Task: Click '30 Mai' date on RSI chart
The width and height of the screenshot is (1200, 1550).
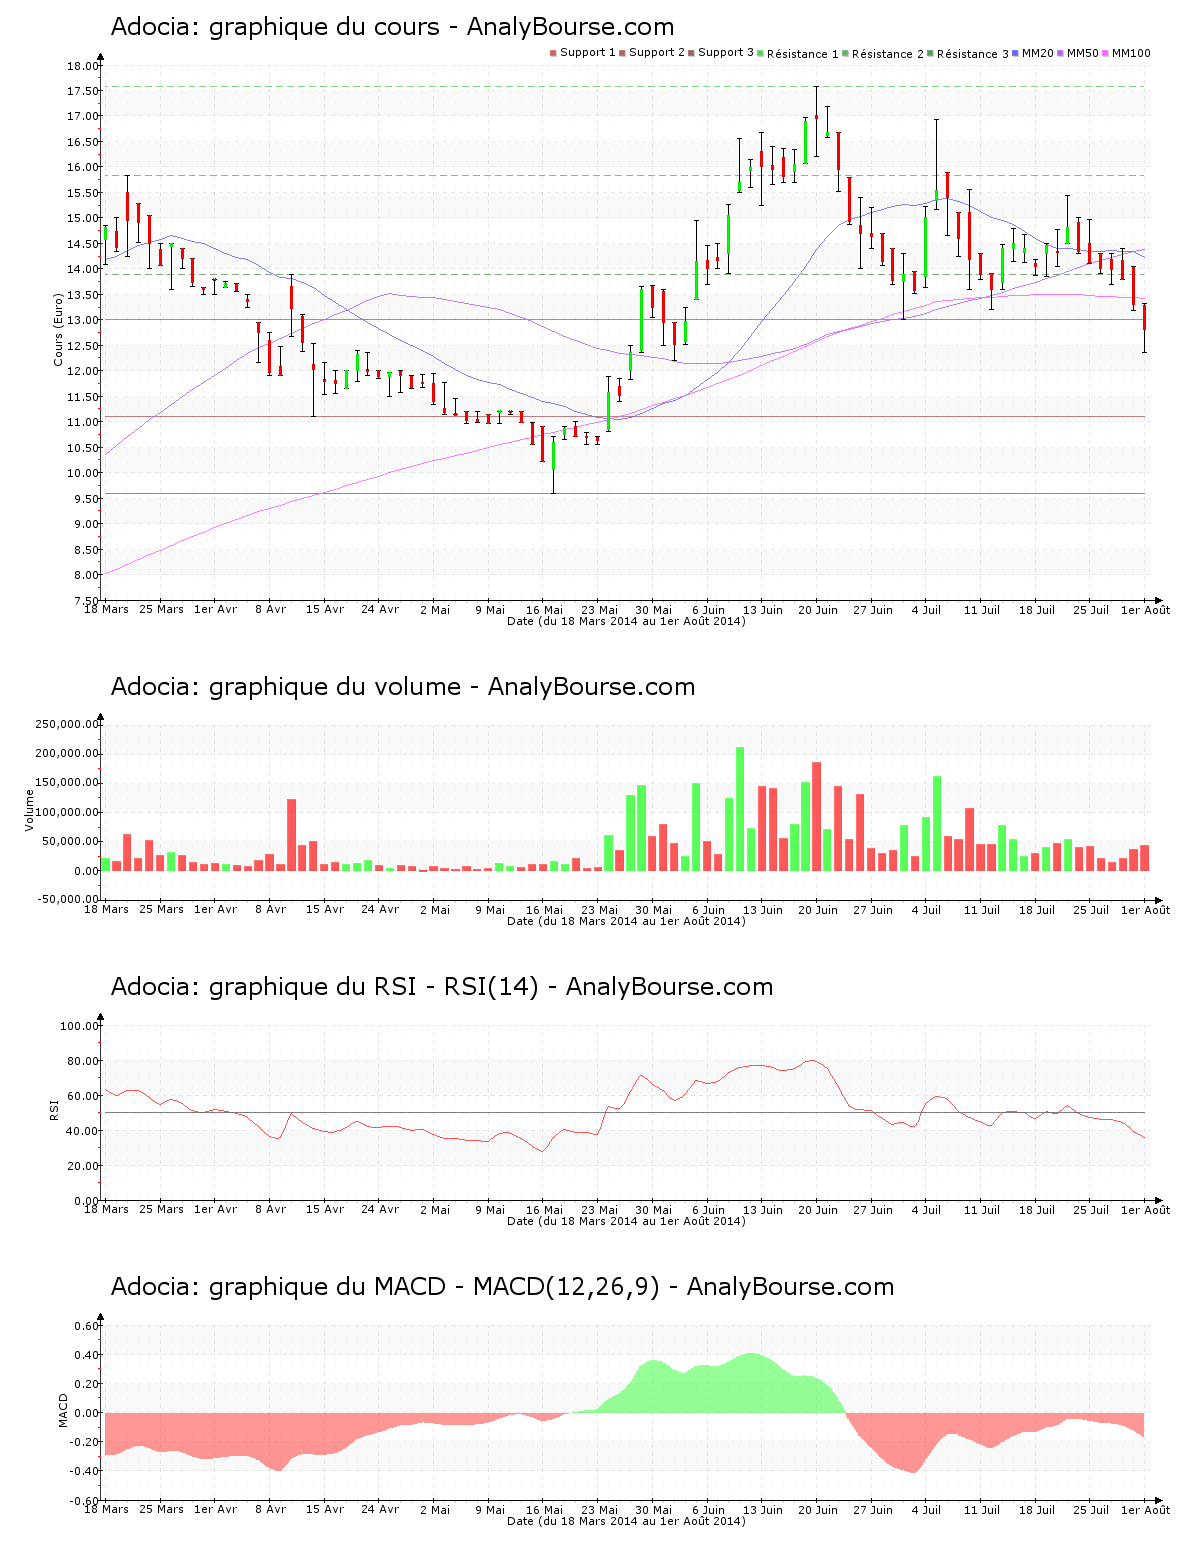Action: [654, 1210]
